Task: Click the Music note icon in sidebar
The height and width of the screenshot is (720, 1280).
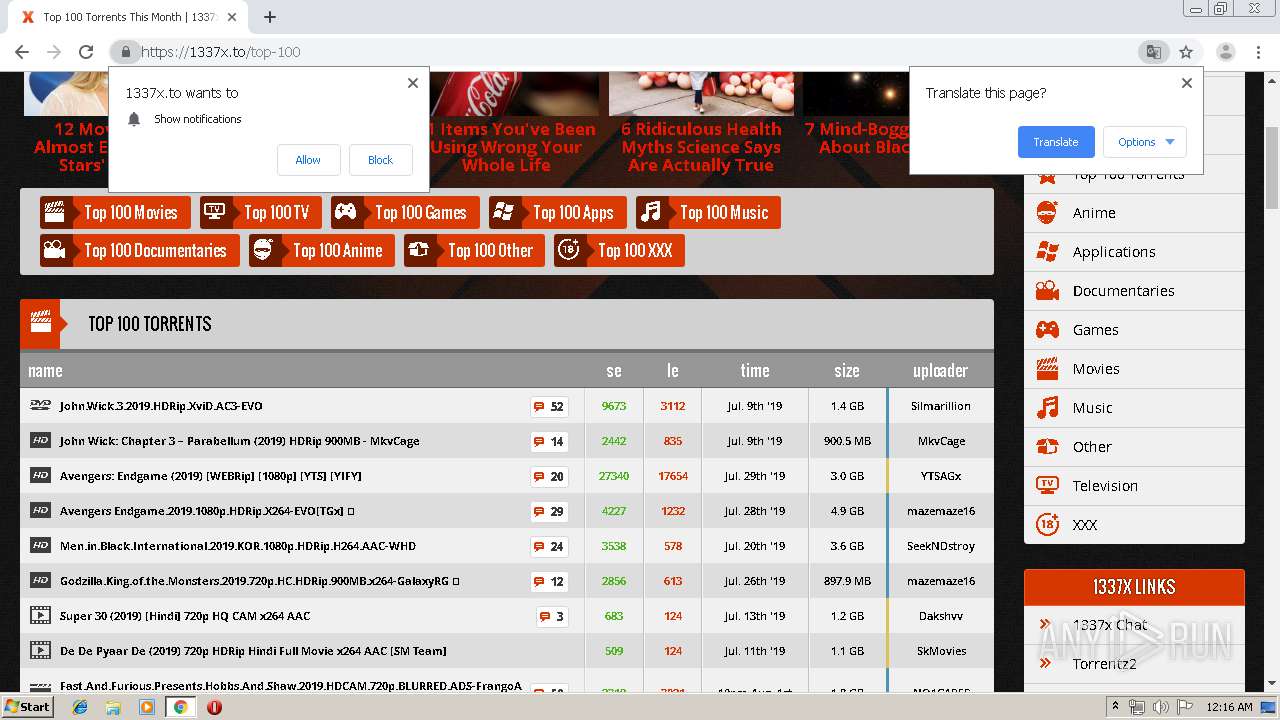Action: (x=1047, y=407)
